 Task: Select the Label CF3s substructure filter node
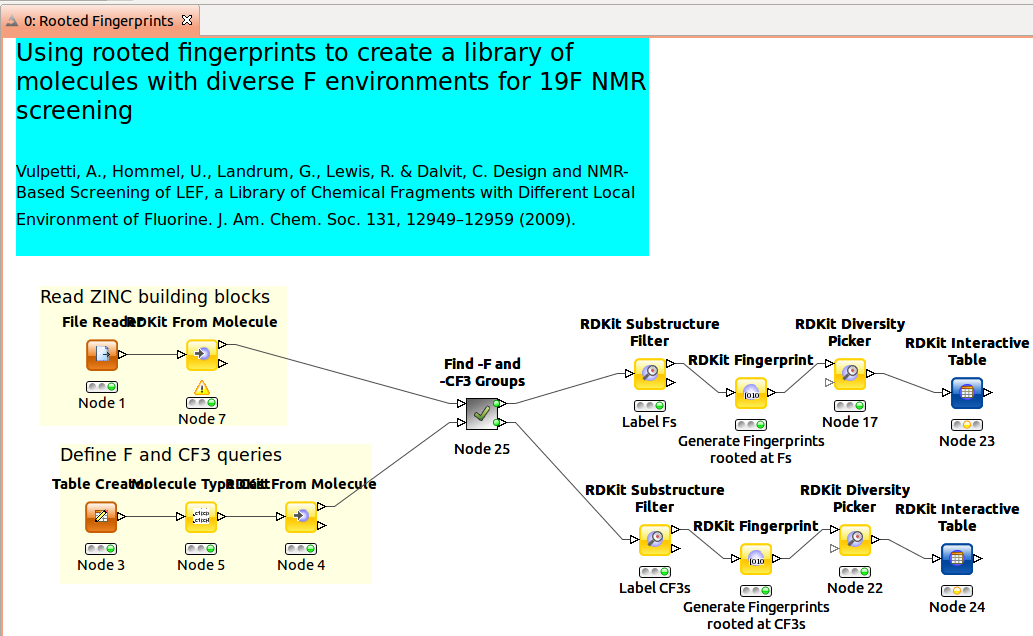(x=655, y=539)
